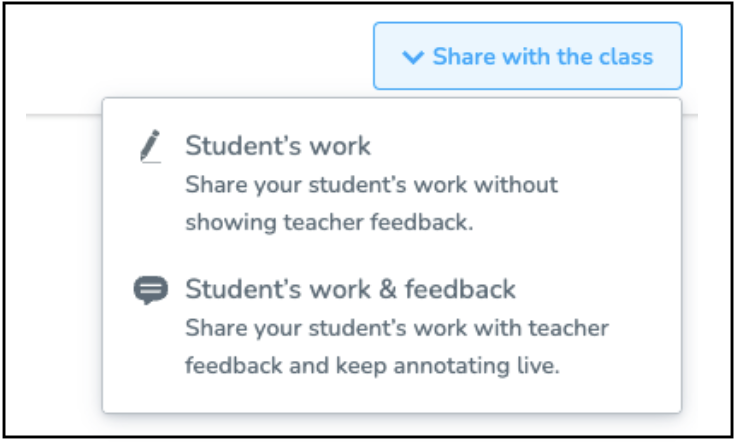This screenshot has width=734, height=442.
Task: Click the 'Share your student's work with teacher' line
Action: 397,328
